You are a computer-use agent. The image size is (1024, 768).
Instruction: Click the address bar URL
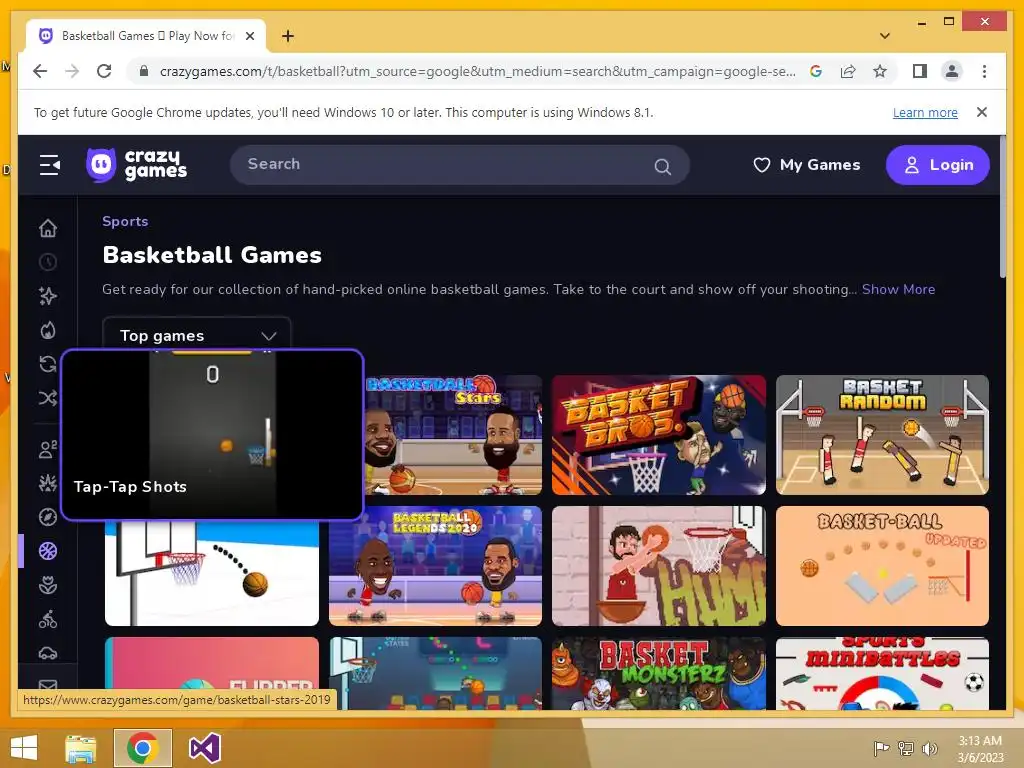[x=477, y=71]
